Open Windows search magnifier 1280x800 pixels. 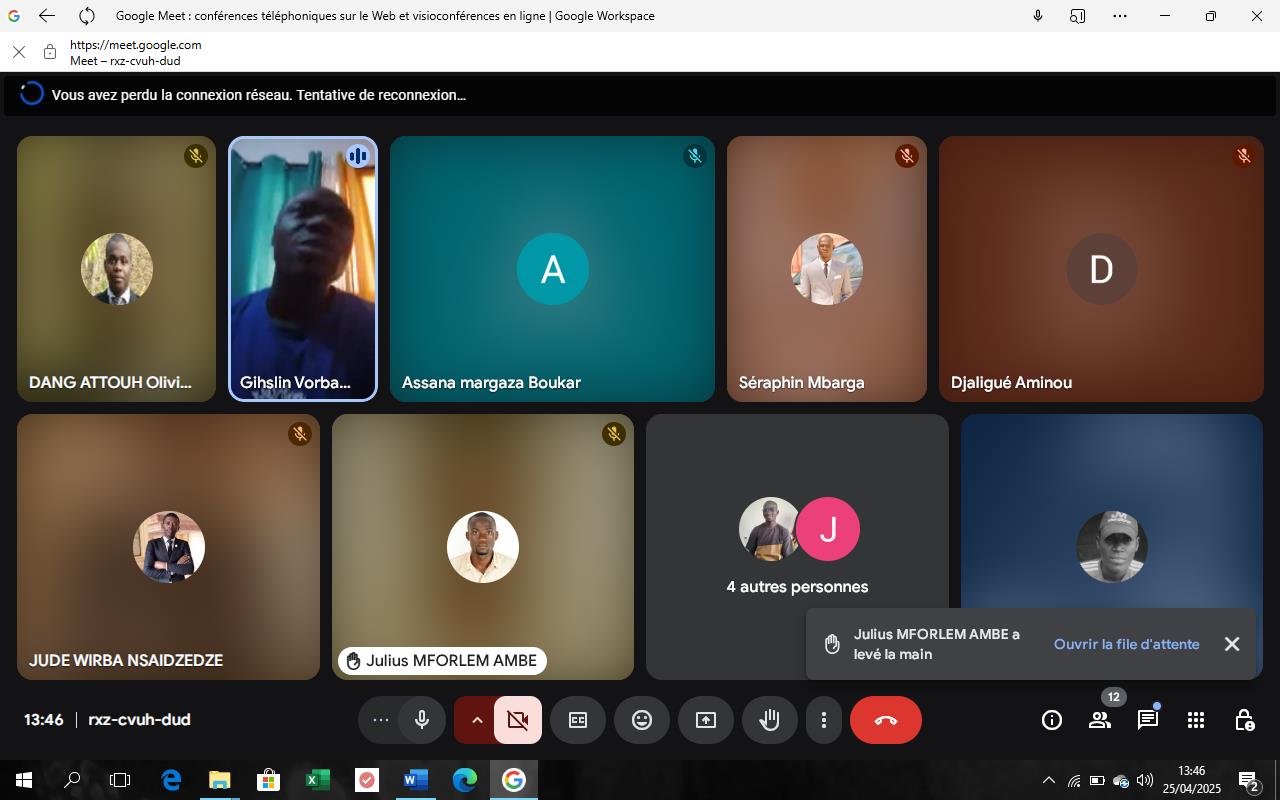pos(72,780)
